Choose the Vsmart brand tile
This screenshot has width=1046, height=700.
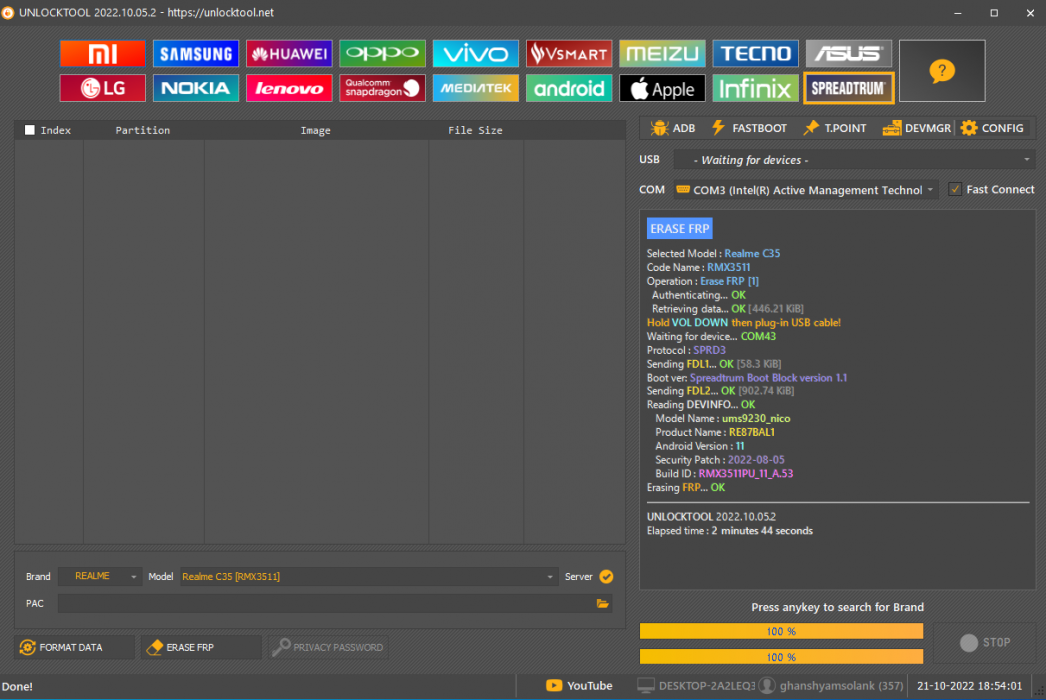pyautogui.click(x=569, y=53)
